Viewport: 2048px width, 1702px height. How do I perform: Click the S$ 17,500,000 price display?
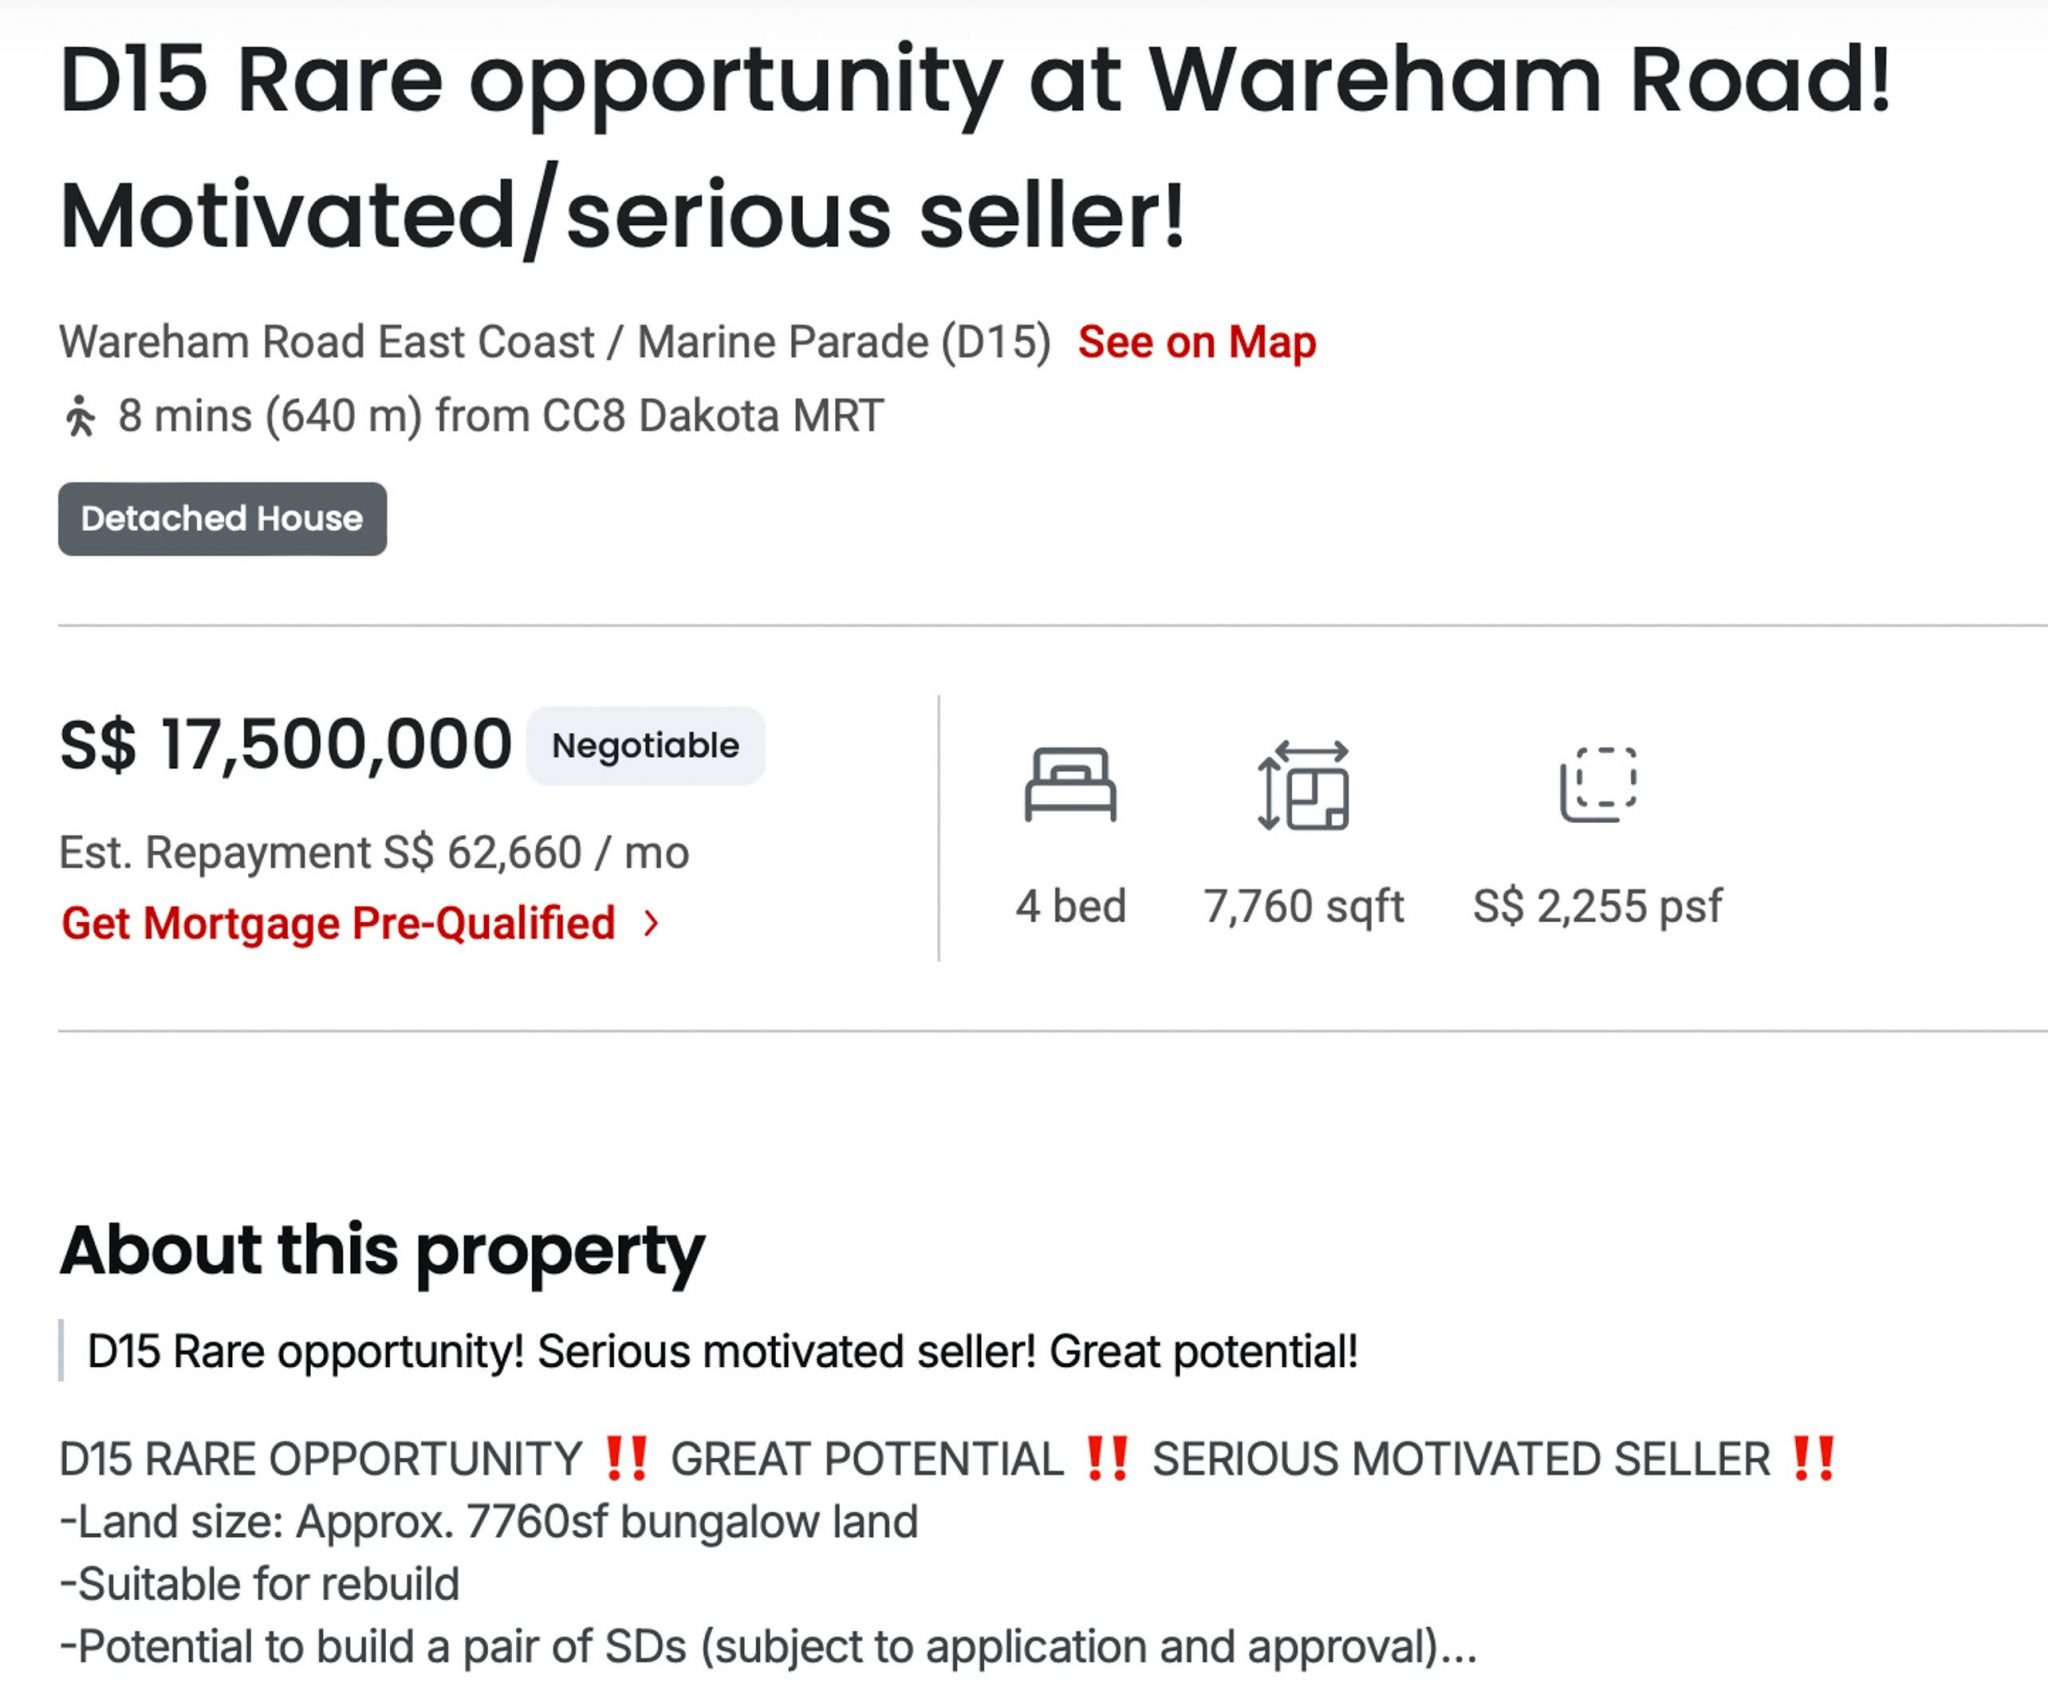coord(286,742)
